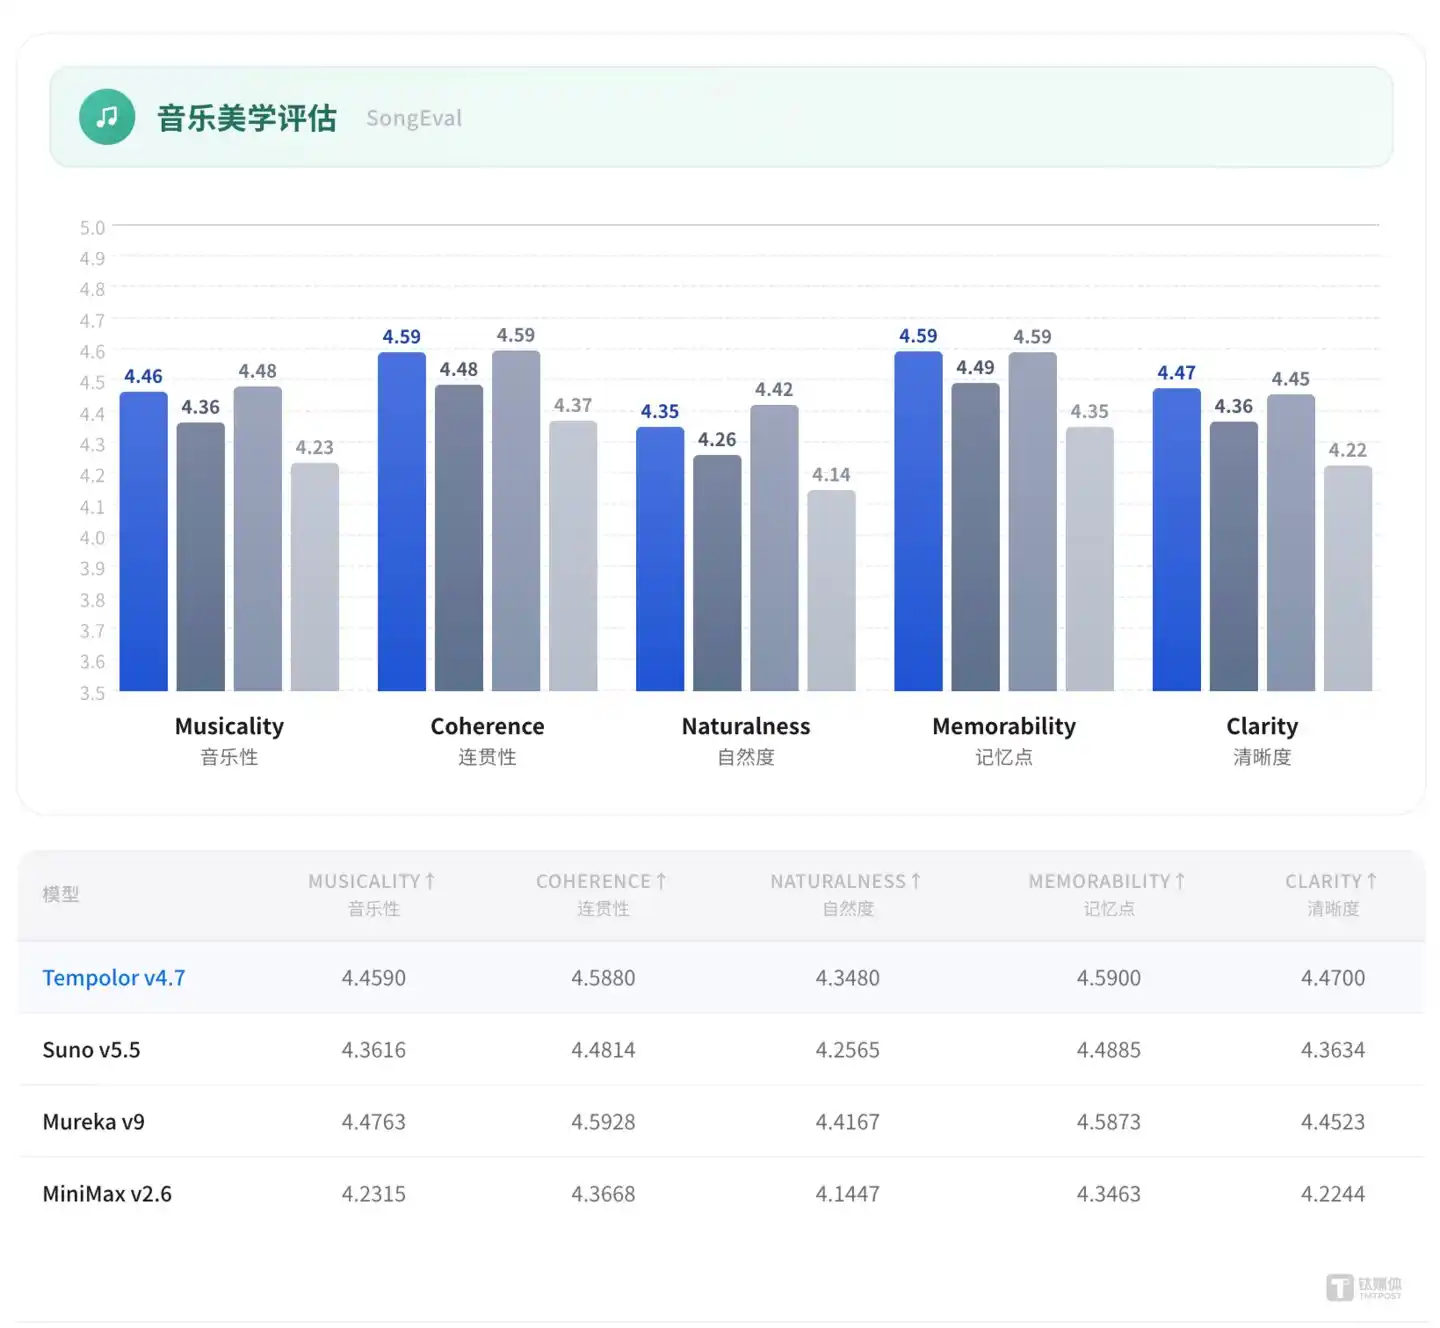Click the blue Musicality 4.46 bar

click(x=144, y=541)
